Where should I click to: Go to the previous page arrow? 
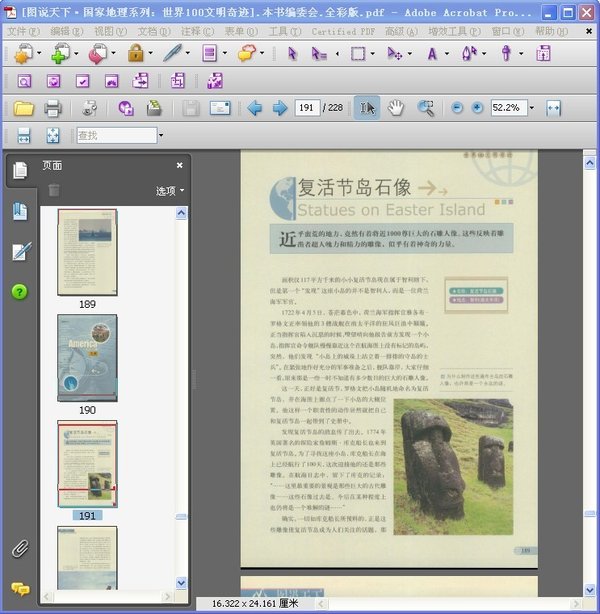(x=254, y=108)
